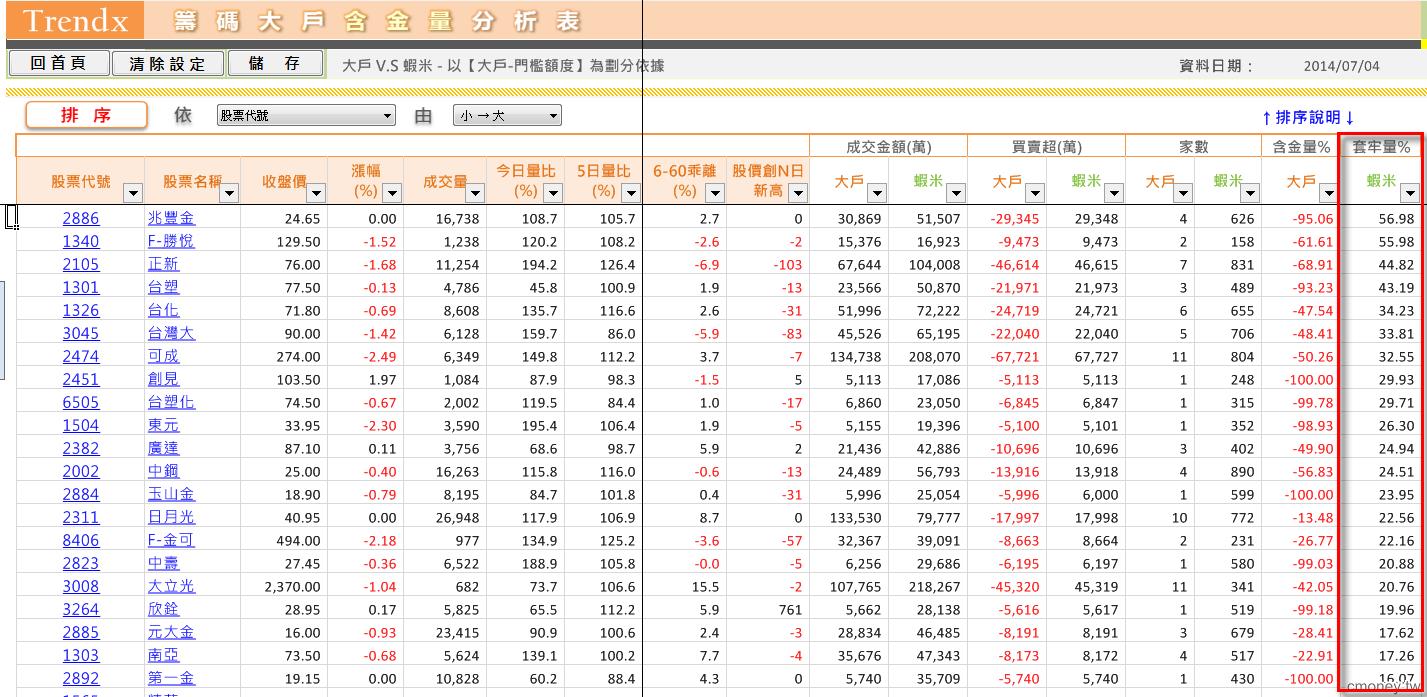Open filter arrow for 收盤價 column
Screen dimensions: 1427x697
coord(316,193)
